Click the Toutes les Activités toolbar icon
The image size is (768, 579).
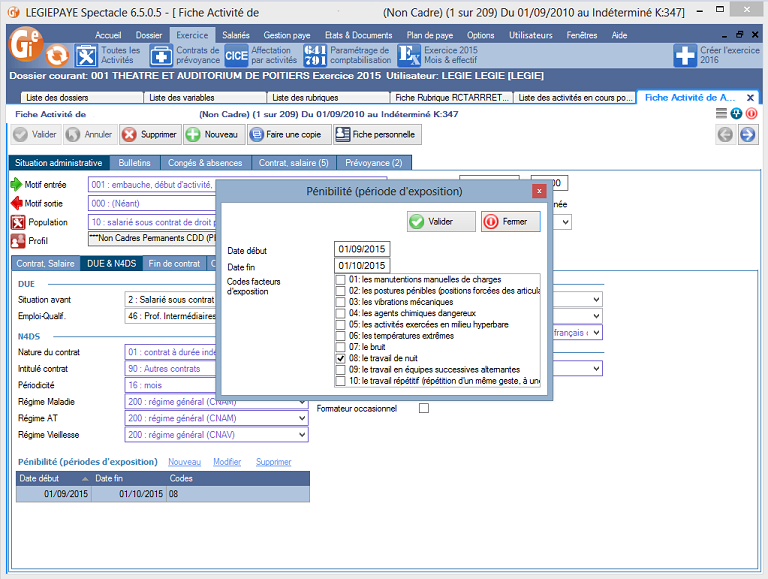[87, 55]
